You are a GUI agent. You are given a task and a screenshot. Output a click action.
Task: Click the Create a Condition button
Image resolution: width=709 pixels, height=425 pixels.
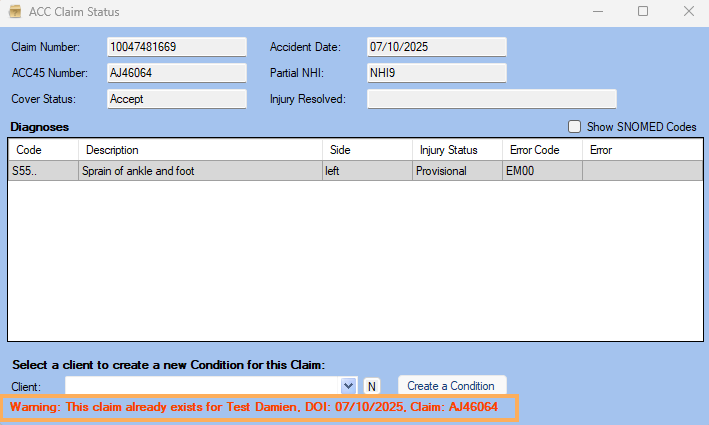tap(451, 386)
